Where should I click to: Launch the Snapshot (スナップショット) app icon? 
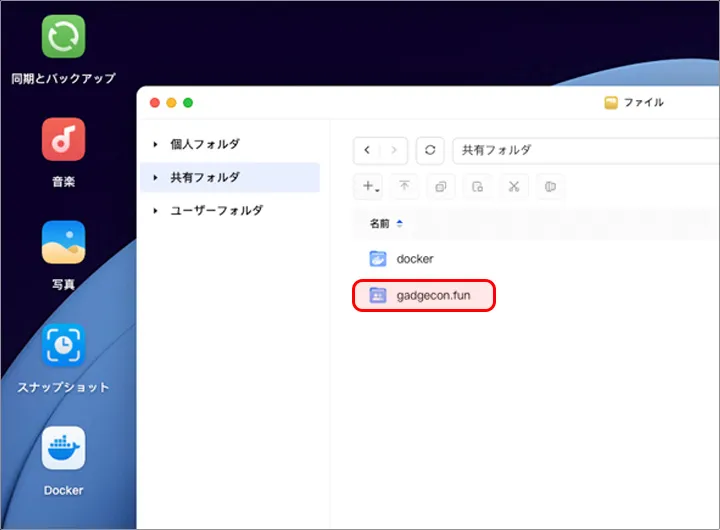click(x=63, y=345)
